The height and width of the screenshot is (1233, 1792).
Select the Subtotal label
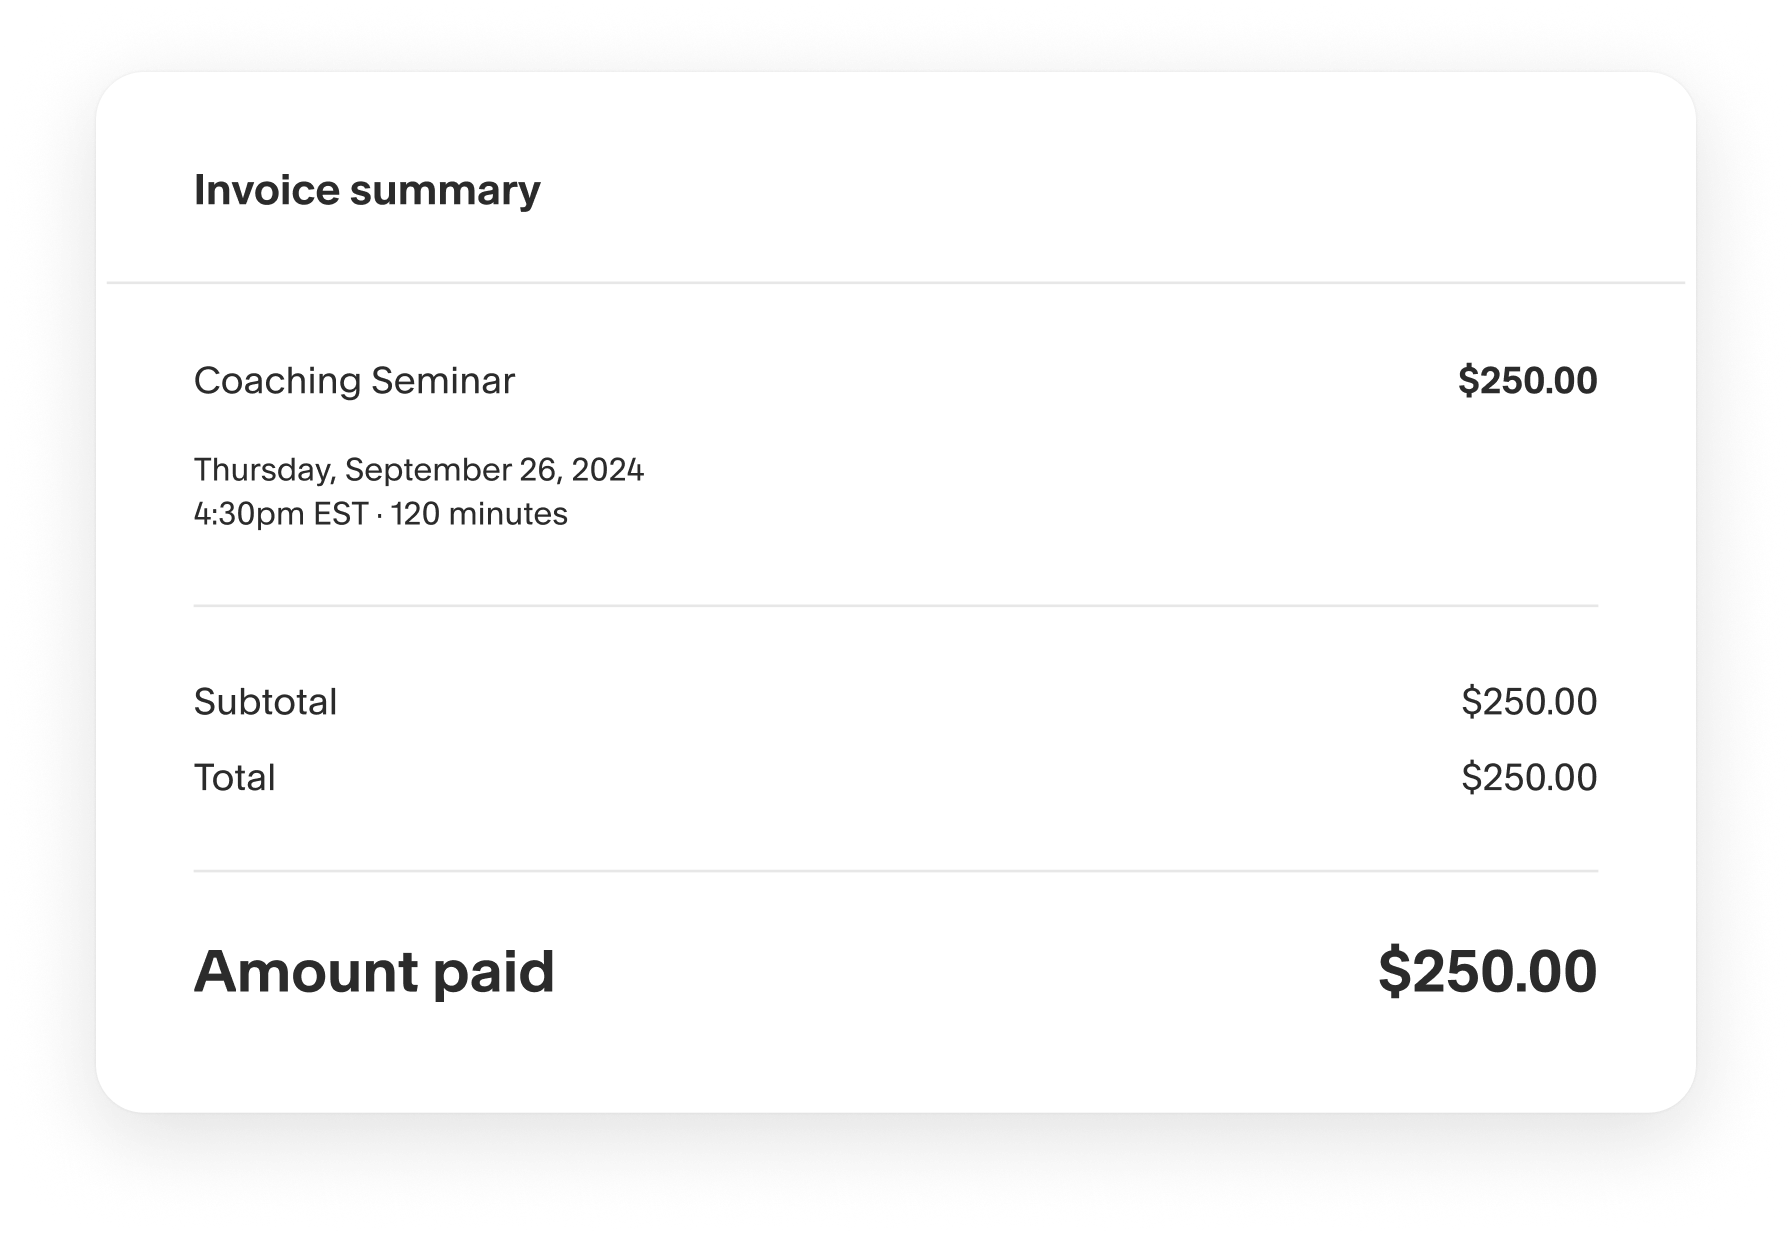pyautogui.click(x=265, y=702)
